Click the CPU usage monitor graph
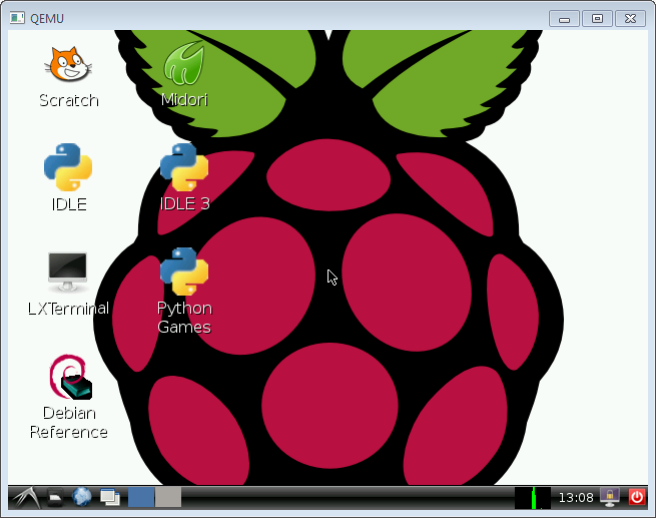This screenshot has width=656, height=518. coord(533,497)
